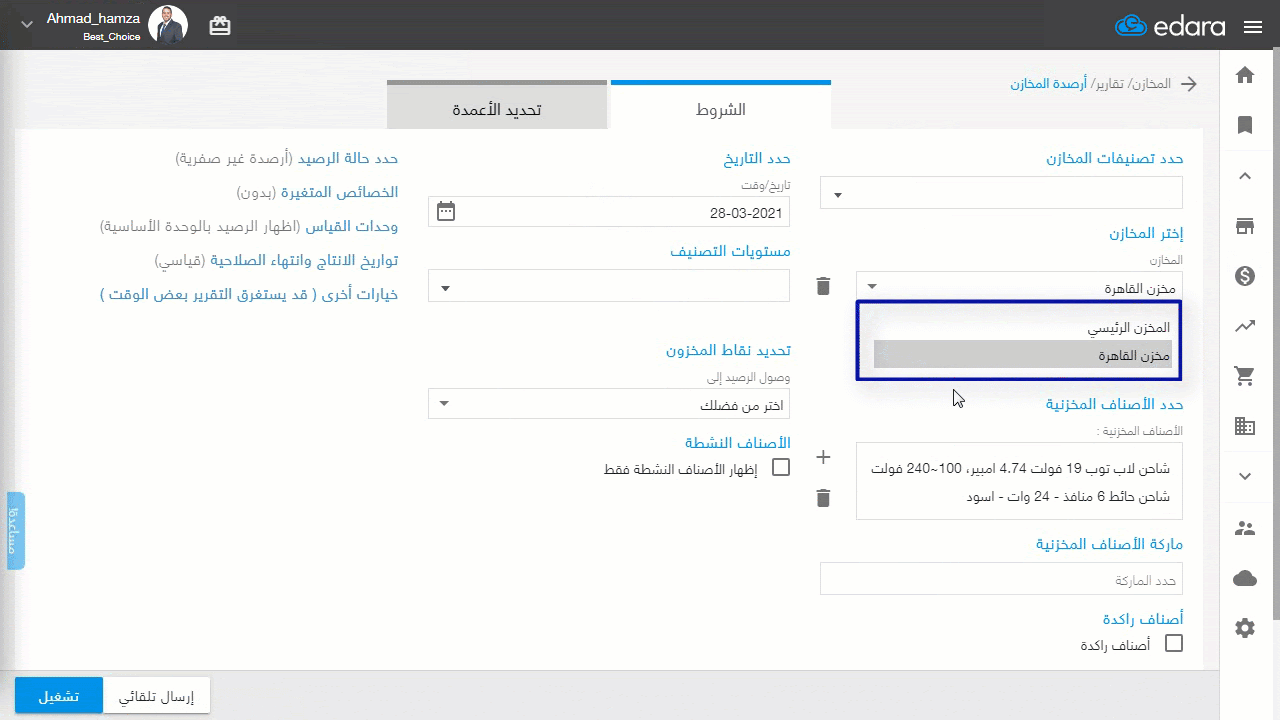Image resolution: width=1280 pixels, height=720 pixels.
Task: Click the الخصائص المتغيرة option link
Action: (339, 192)
